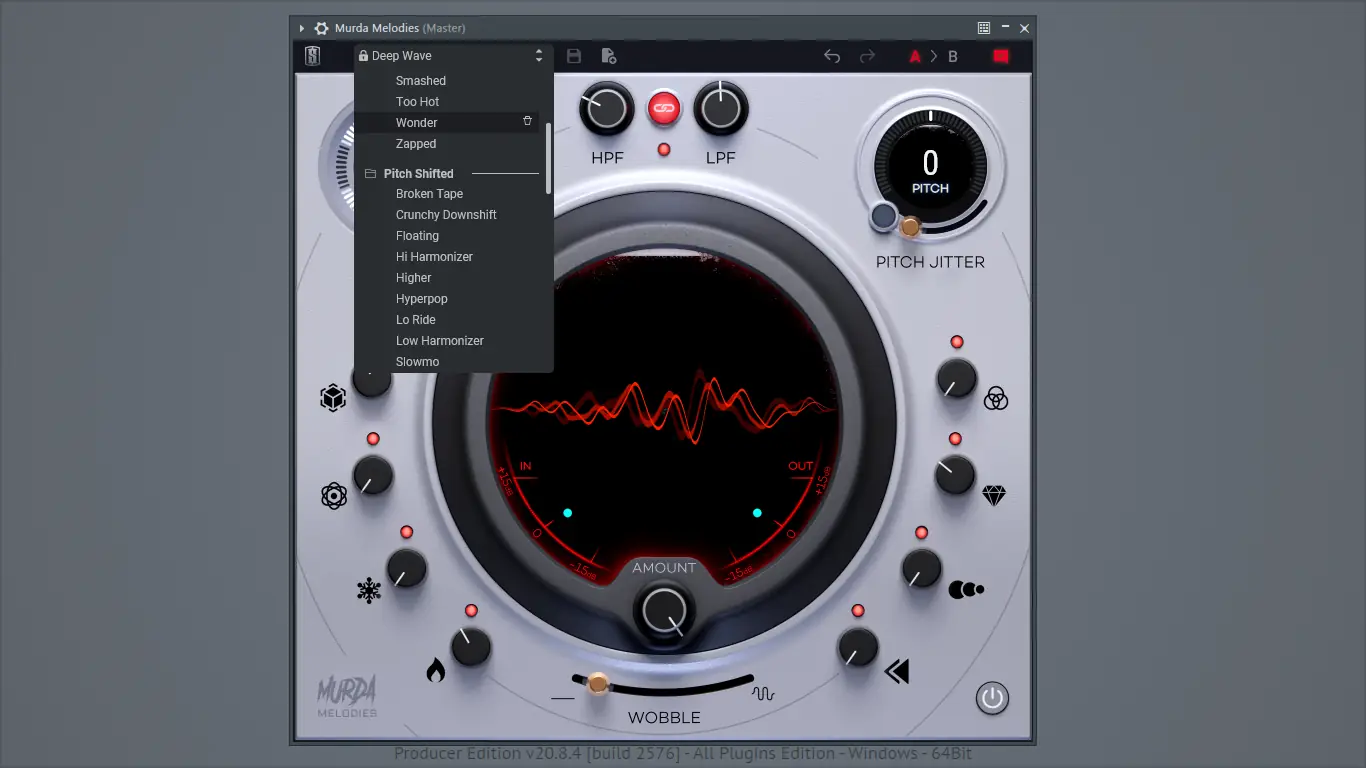Click the double rewind arrow icon
Image resolution: width=1366 pixels, height=768 pixels.
coord(897,671)
